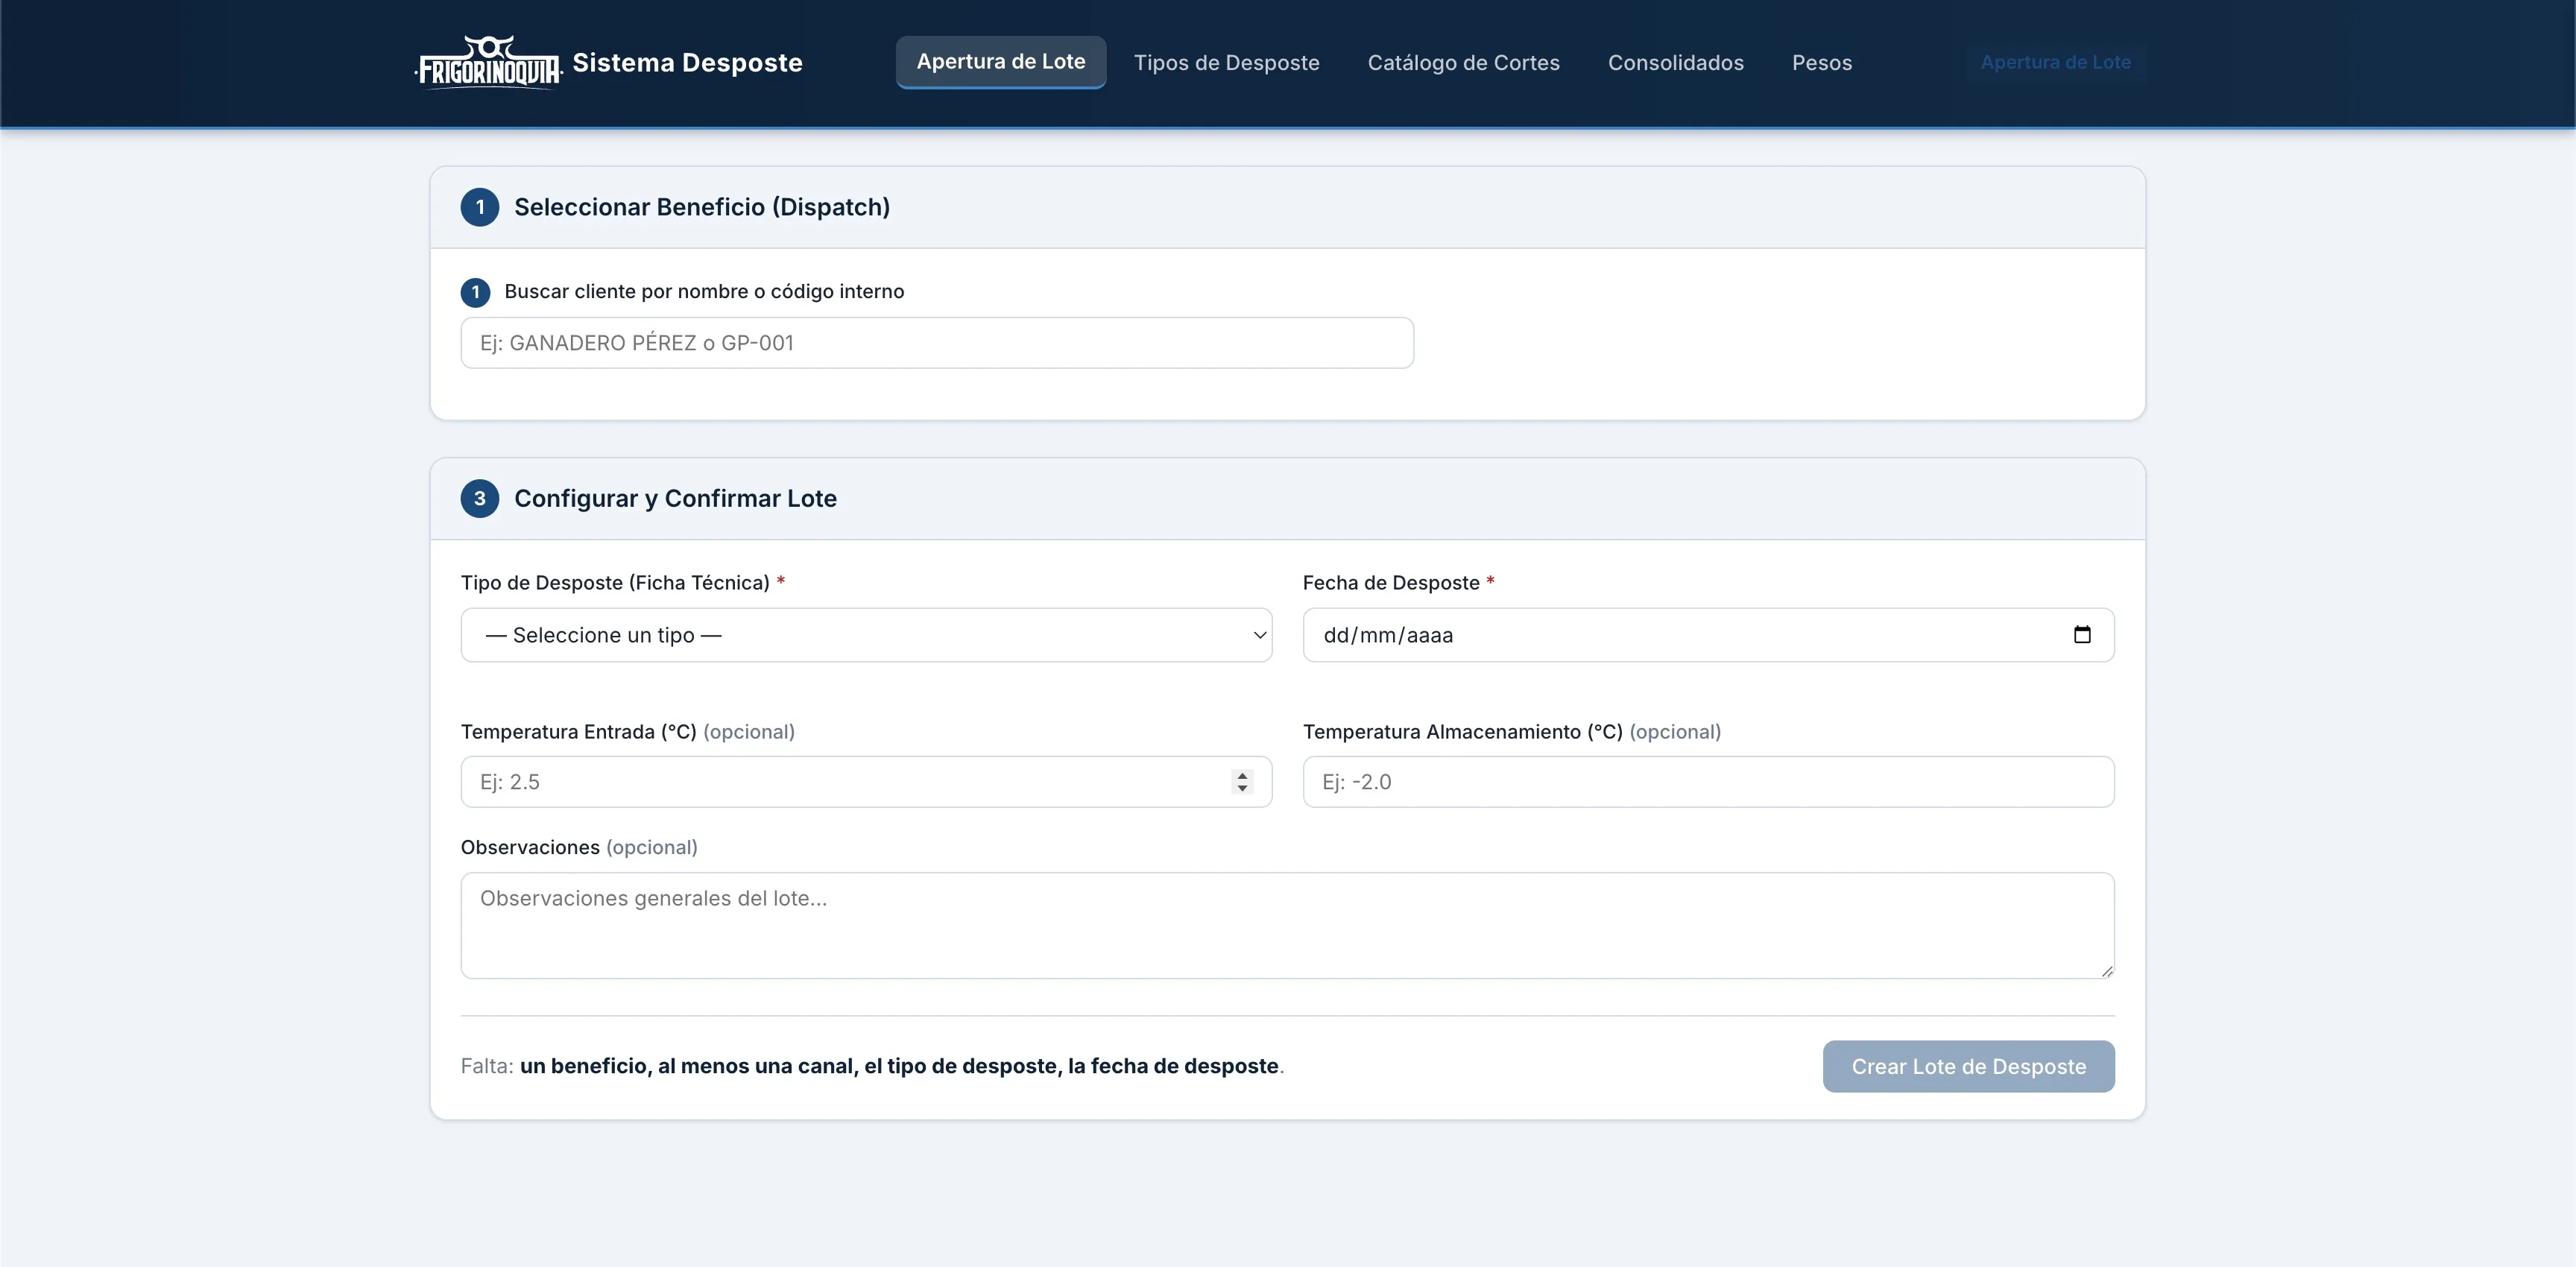
Task: Click Crear Lote de Desposte button
Action: tap(1968, 1066)
